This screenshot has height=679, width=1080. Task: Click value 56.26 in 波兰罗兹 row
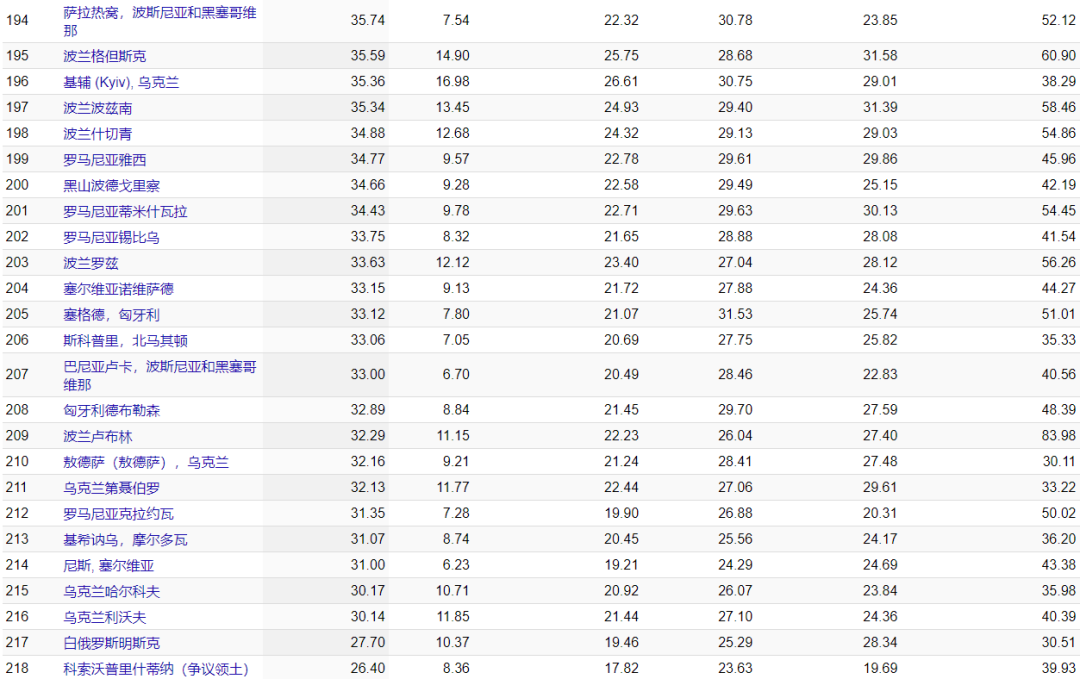click(x=1059, y=262)
